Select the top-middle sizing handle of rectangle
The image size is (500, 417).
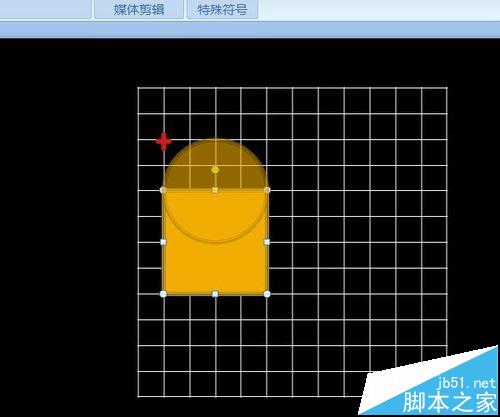coord(215,190)
